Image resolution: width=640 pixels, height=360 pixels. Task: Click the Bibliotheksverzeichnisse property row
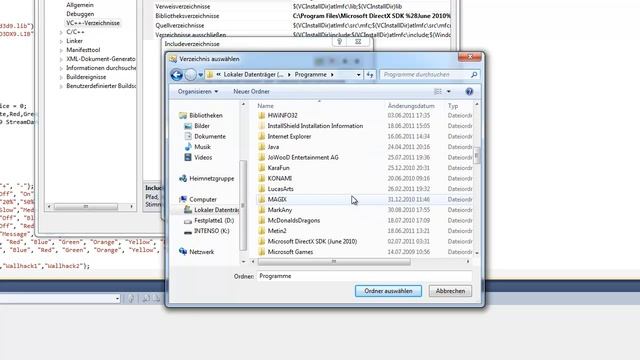coord(302,16)
